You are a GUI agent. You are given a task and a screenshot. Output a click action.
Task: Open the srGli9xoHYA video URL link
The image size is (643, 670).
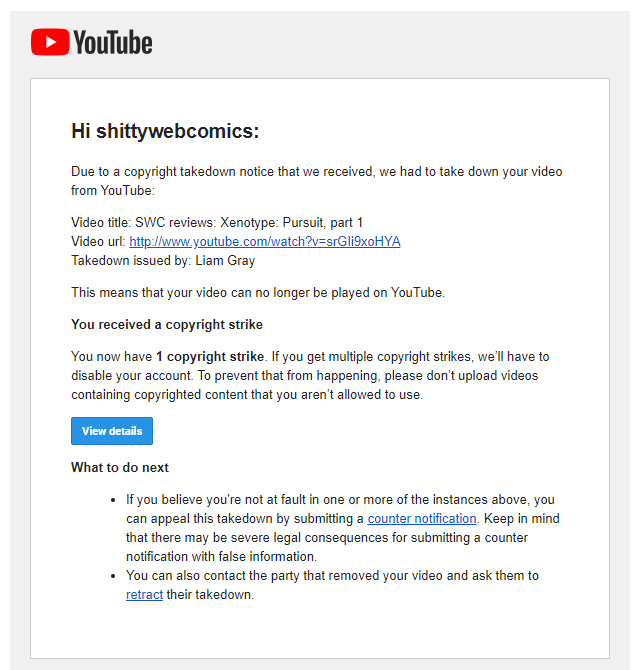tap(264, 241)
